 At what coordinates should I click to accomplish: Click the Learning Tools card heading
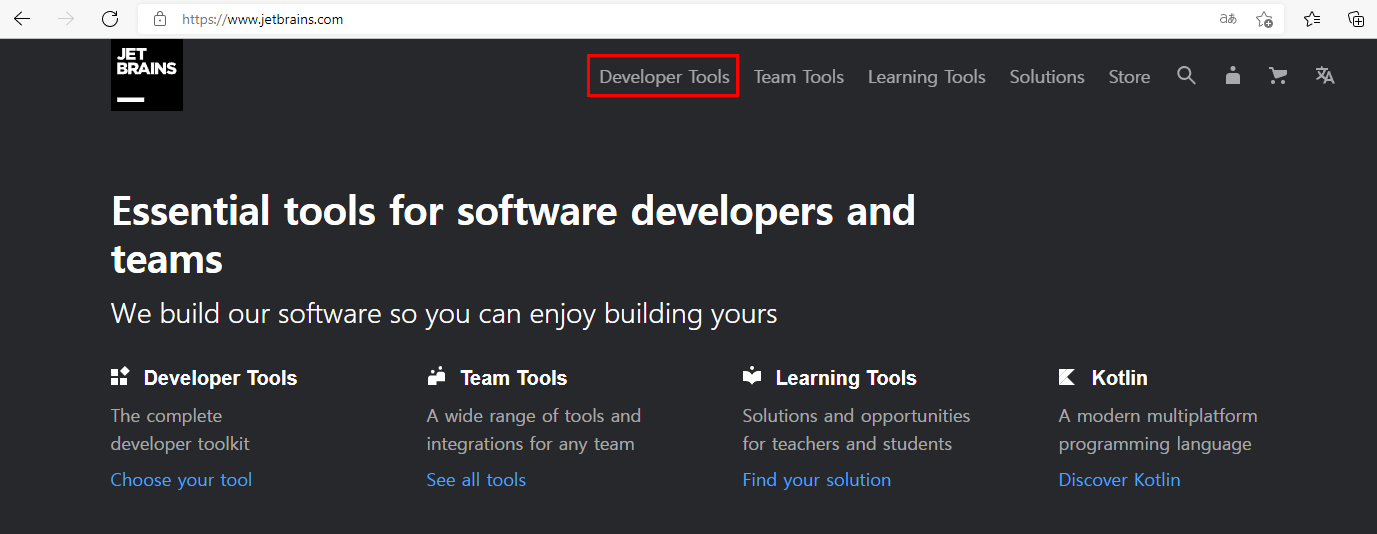click(x=846, y=378)
